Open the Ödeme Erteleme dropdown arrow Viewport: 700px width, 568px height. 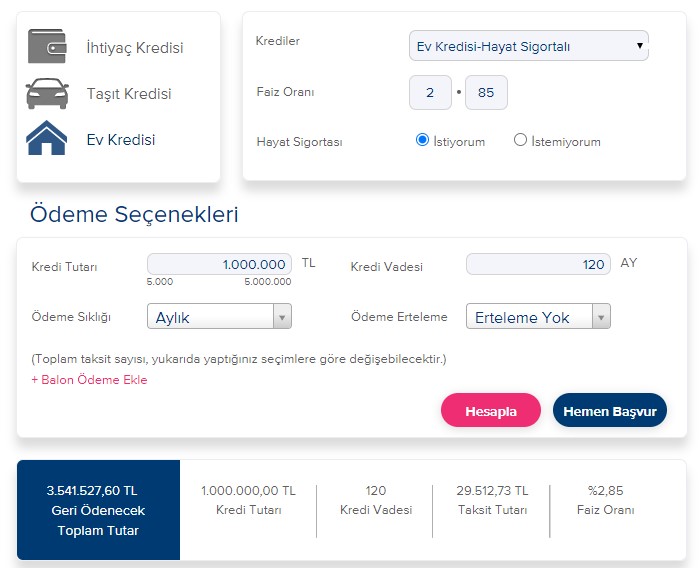pyautogui.click(x=601, y=317)
